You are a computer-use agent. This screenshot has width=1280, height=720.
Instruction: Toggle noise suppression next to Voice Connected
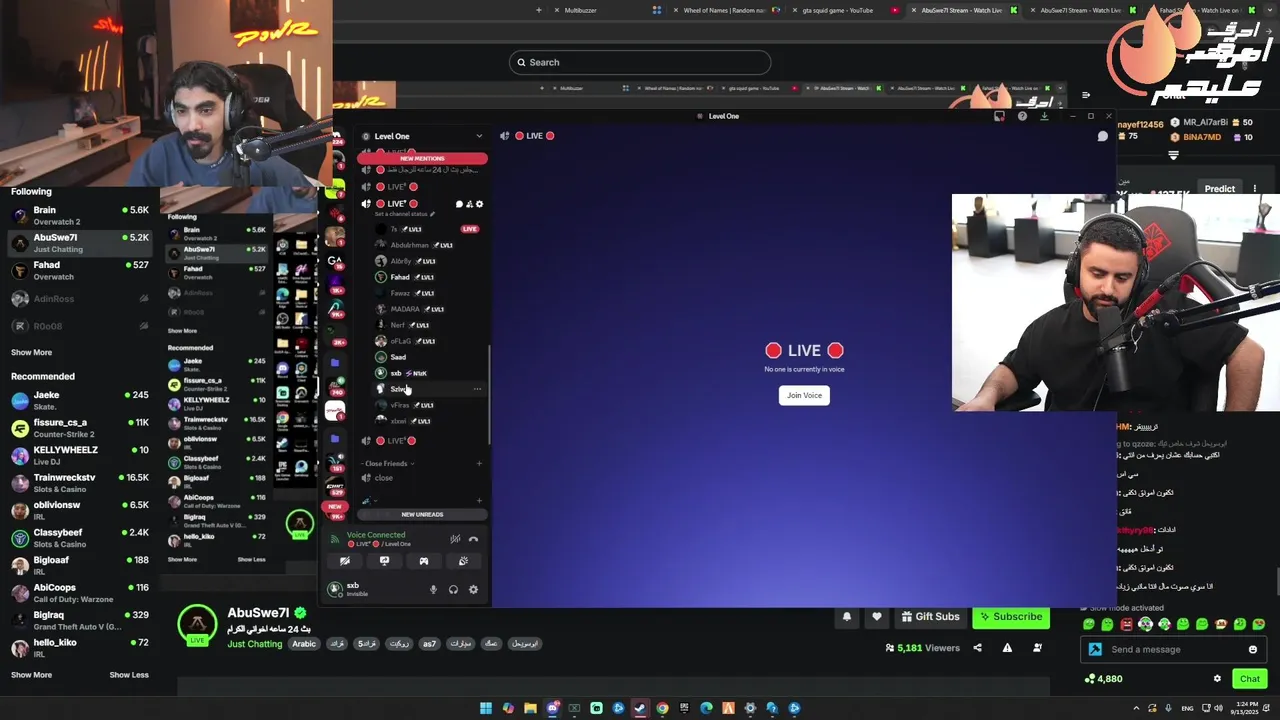(x=455, y=539)
